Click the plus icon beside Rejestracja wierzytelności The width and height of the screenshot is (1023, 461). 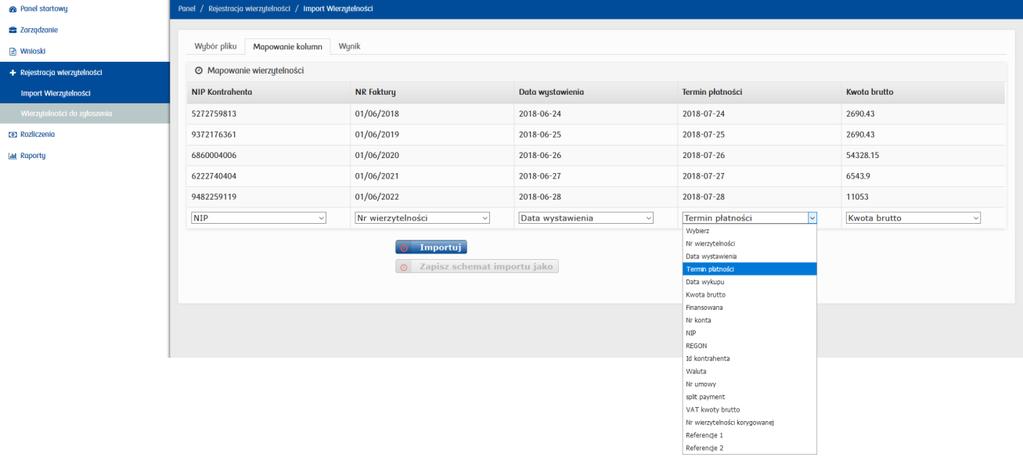click(x=12, y=72)
